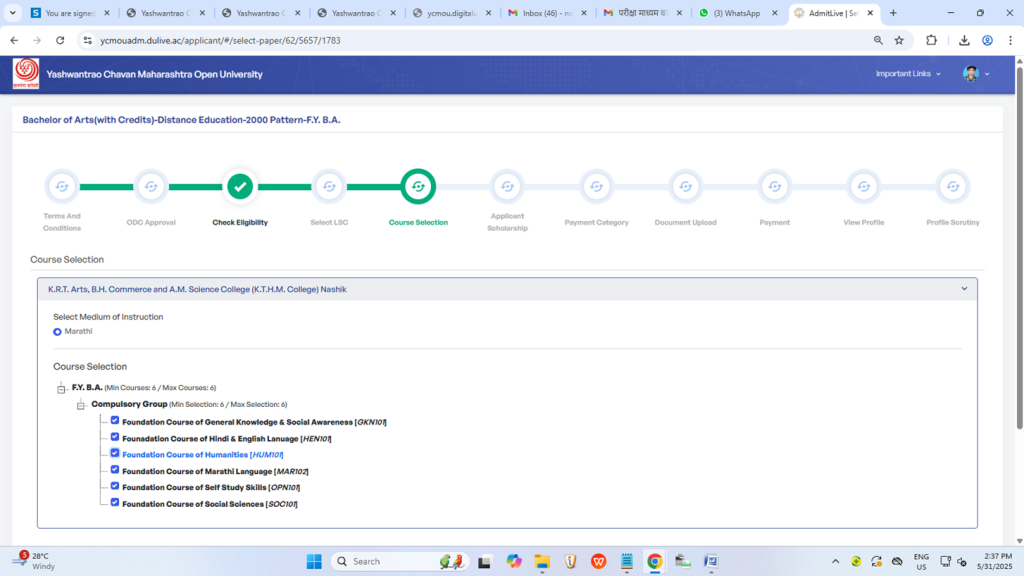
Task: Click the Course Selection step icon
Action: [x=418, y=186]
